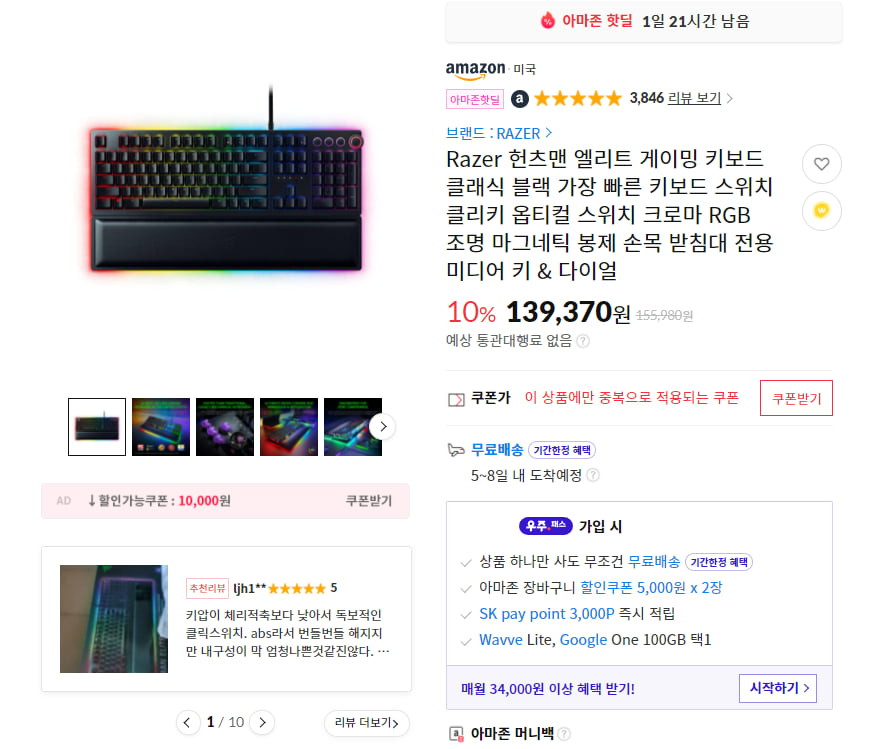
Task: Click the Amazon money back help icon
Action: pyautogui.click(x=564, y=733)
